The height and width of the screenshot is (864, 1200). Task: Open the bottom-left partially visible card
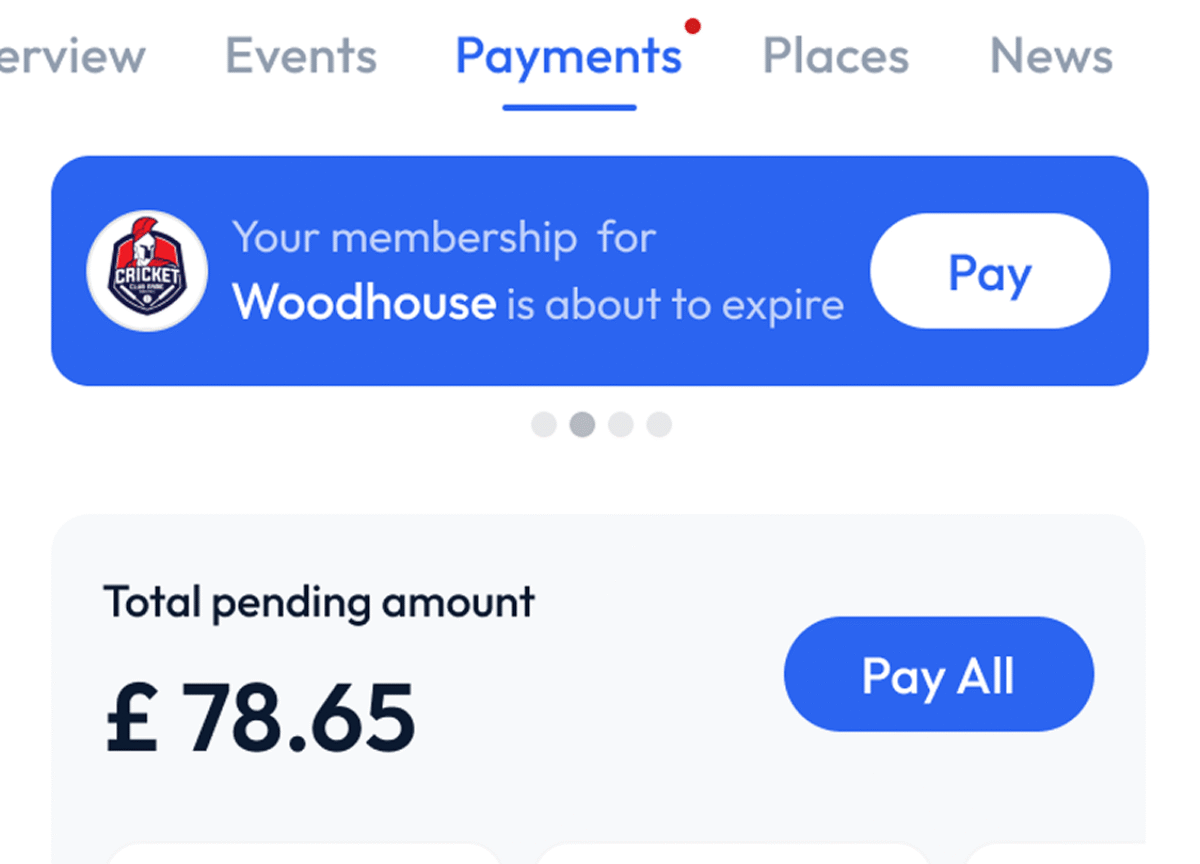tap(304, 854)
